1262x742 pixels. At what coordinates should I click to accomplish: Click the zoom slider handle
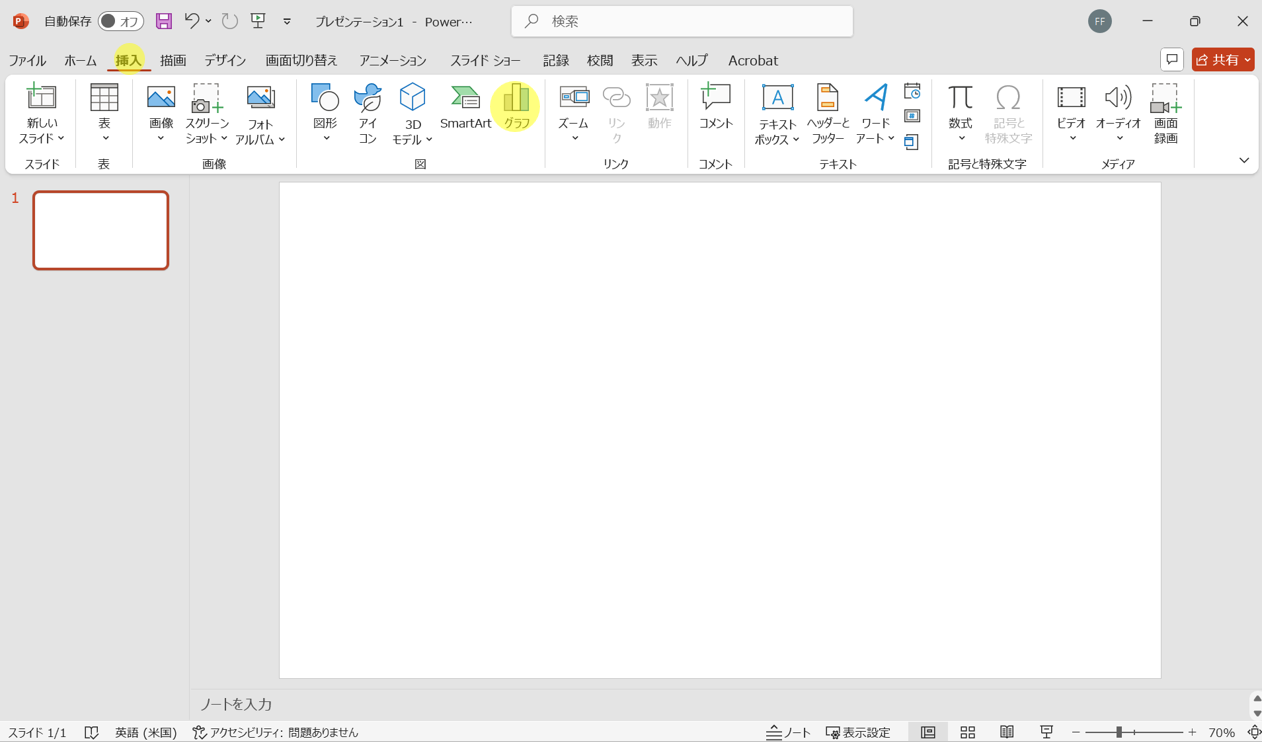(x=1119, y=732)
